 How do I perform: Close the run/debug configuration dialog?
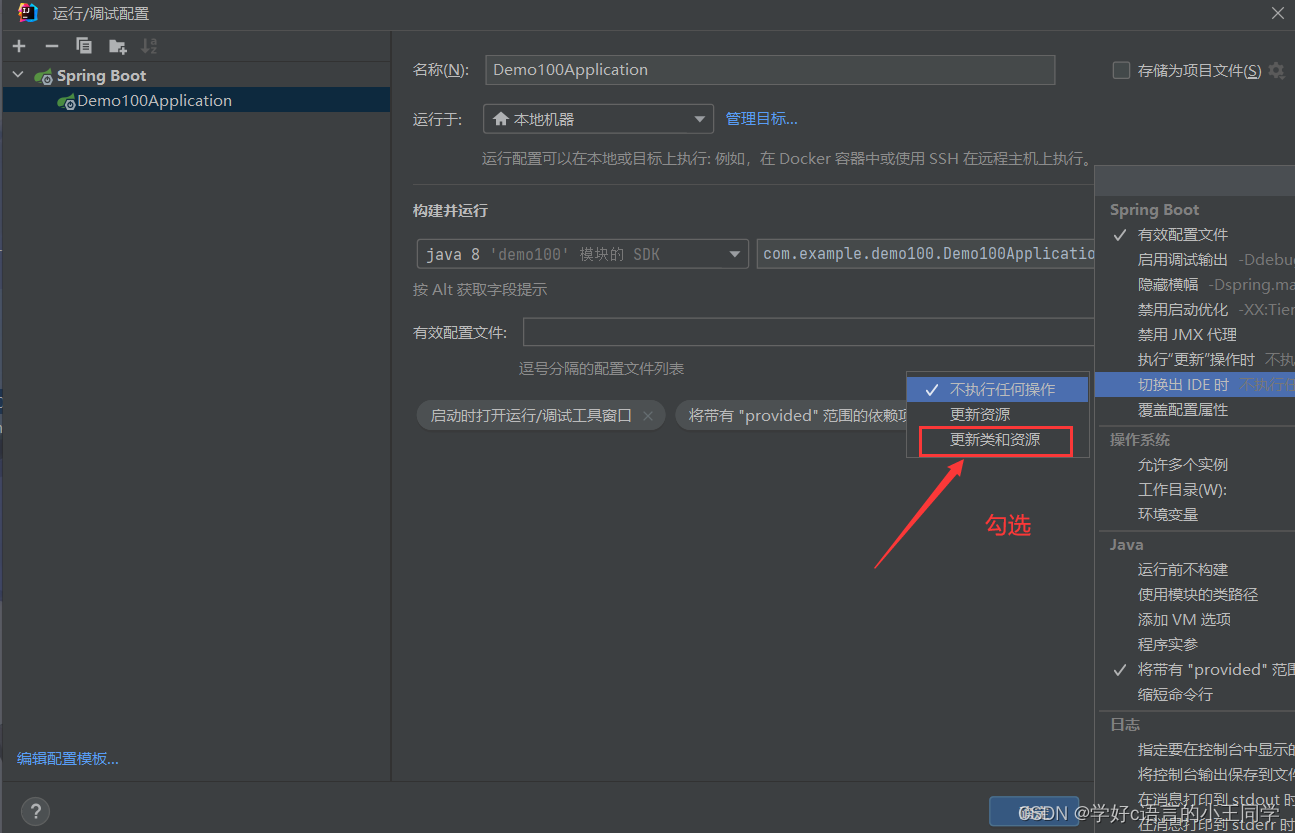[x=1278, y=13]
